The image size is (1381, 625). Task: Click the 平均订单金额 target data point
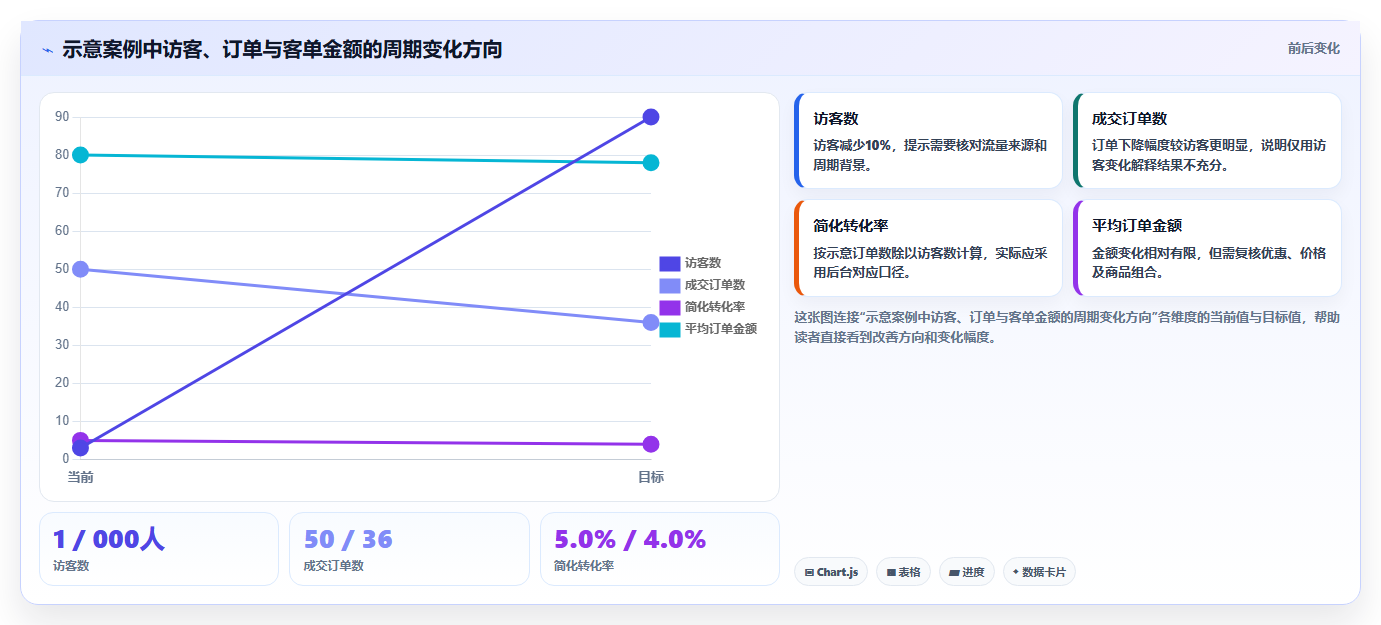pyautogui.click(x=651, y=163)
